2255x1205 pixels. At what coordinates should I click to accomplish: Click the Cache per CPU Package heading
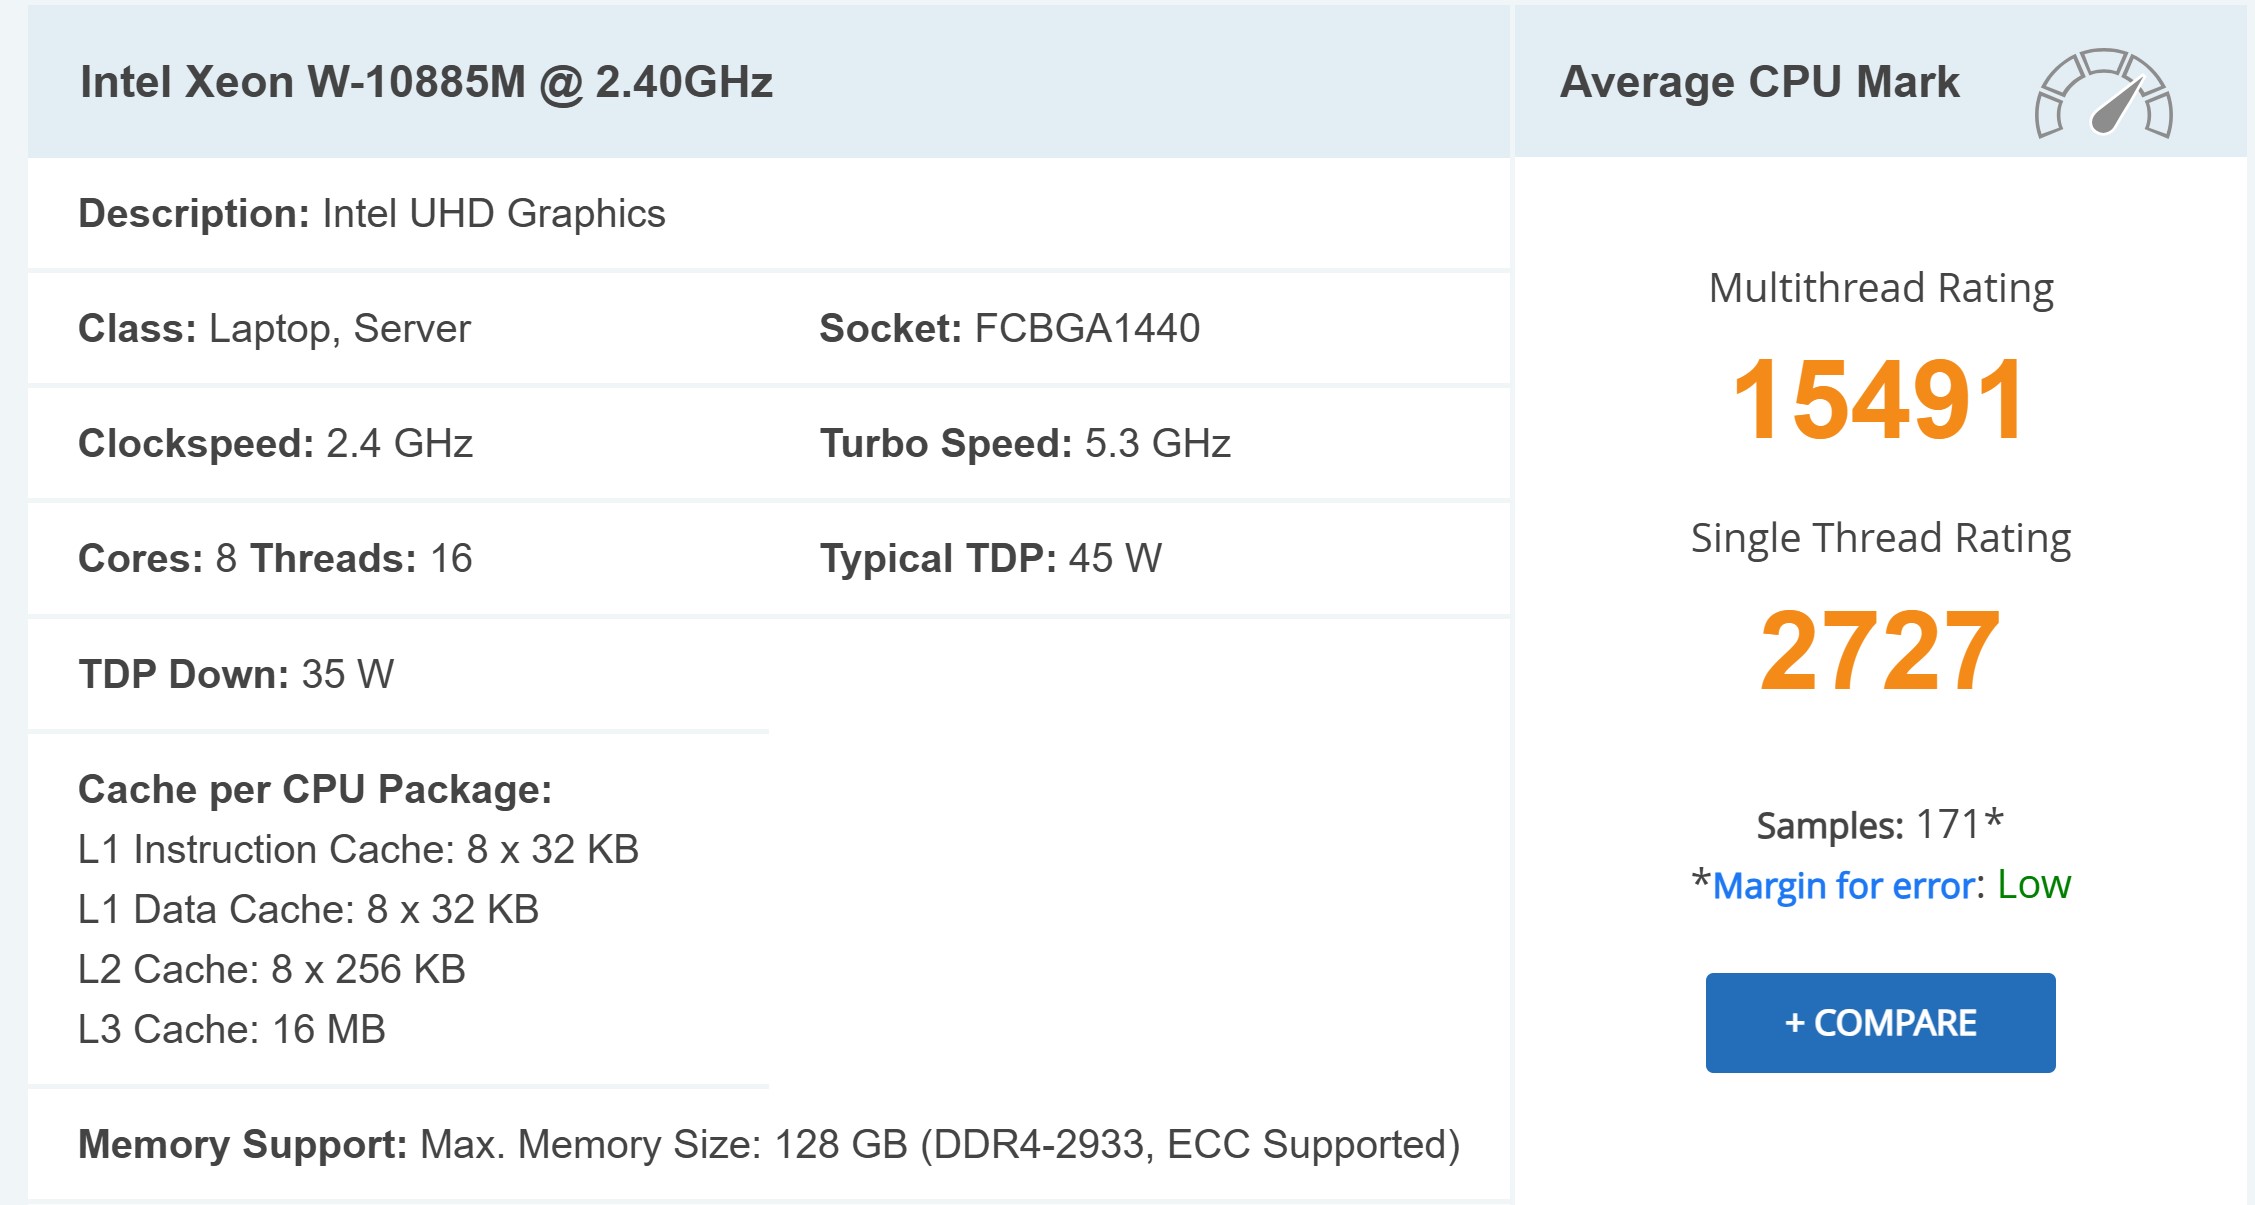click(317, 789)
